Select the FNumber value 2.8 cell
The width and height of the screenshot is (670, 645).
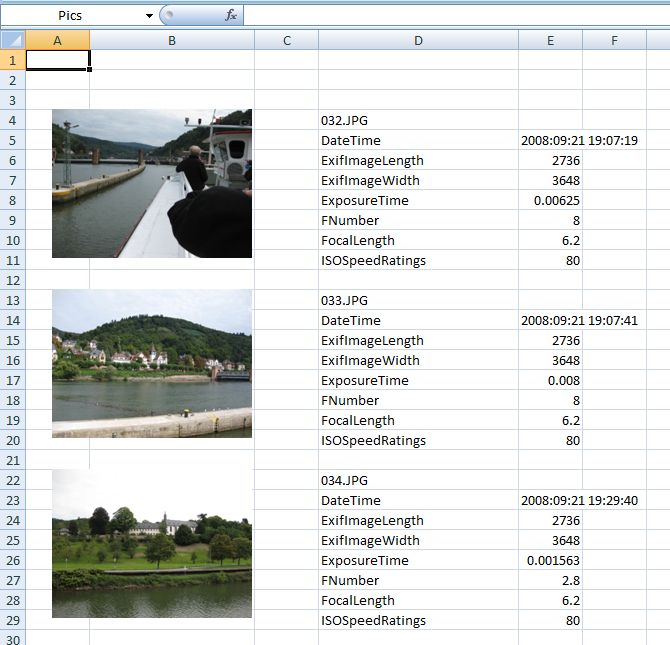[x=550, y=580]
